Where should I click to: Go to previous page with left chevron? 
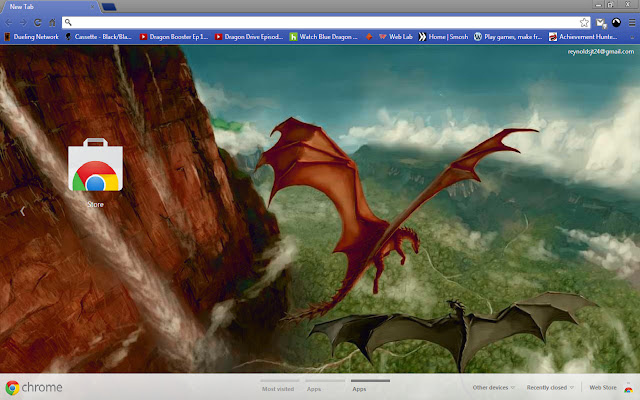pyautogui.click(x=23, y=211)
